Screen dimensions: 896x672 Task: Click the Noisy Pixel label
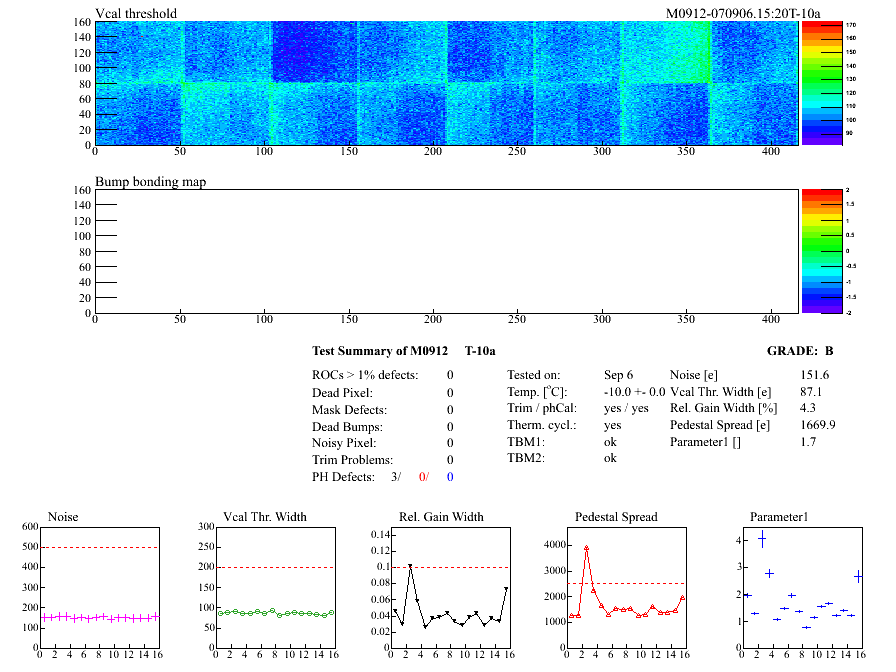(x=344, y=443)
